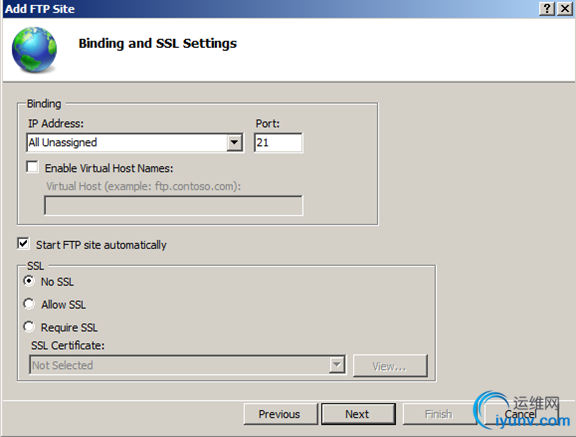Screen dimensions: 576x437
Task: Click the Binding and SSL Settings heading
Action: click(158, 44)
